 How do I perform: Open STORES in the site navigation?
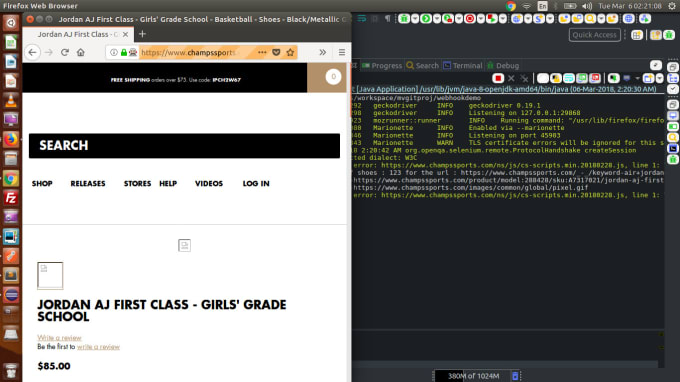pos(137,184)
